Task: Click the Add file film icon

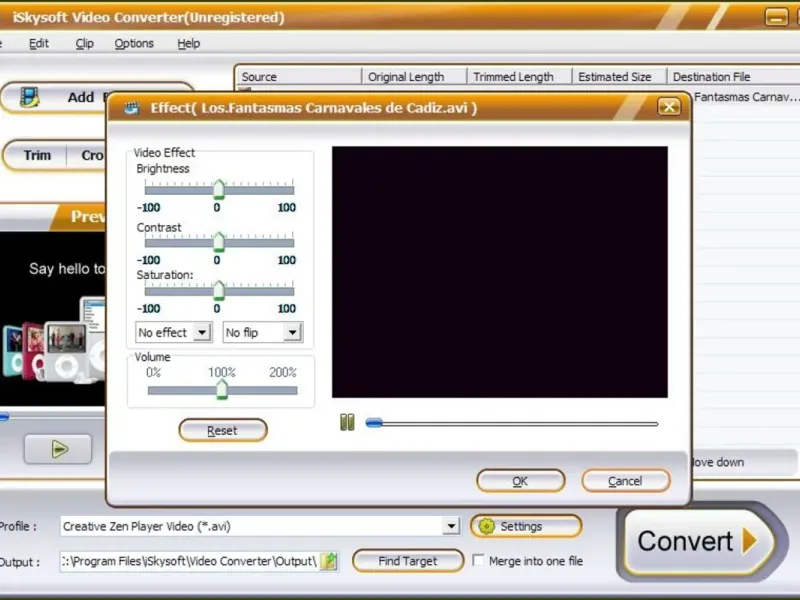Action: coord(30,97)
